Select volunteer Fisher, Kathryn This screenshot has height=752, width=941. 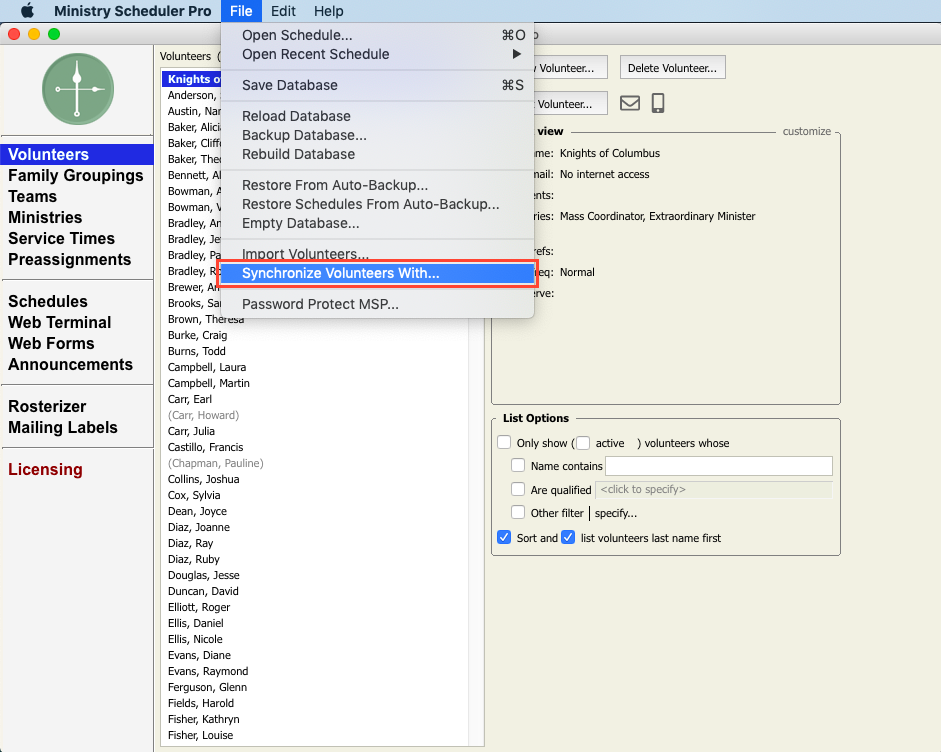pos(203,719)
